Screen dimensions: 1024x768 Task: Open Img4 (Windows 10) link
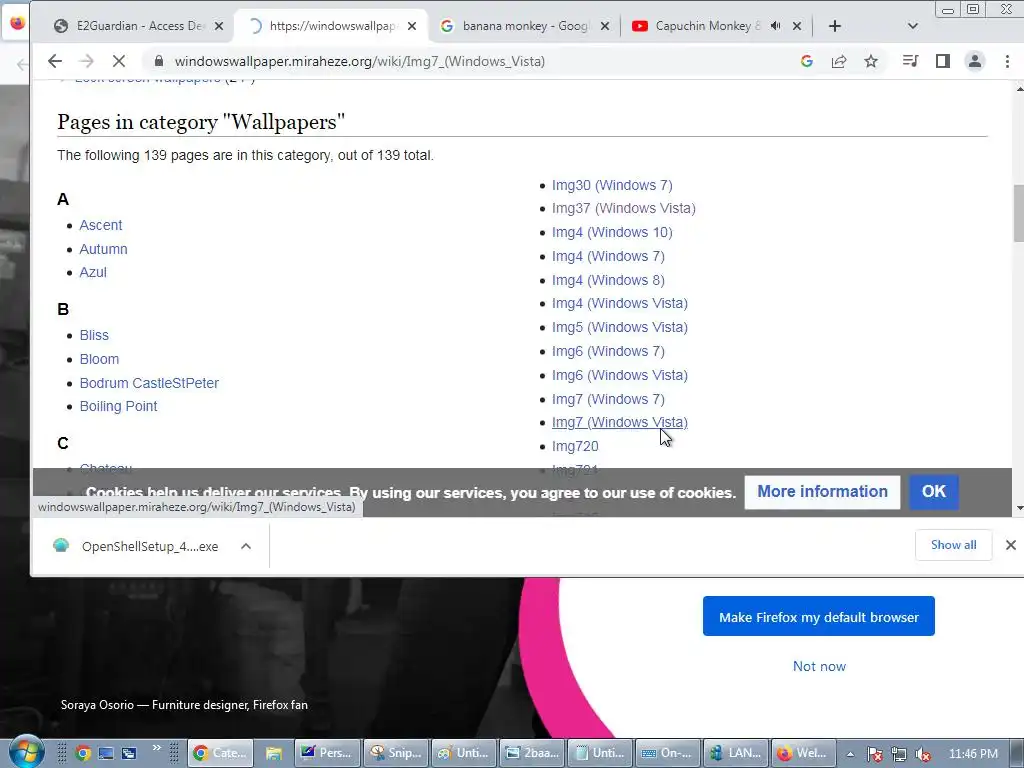pos(612,232)
